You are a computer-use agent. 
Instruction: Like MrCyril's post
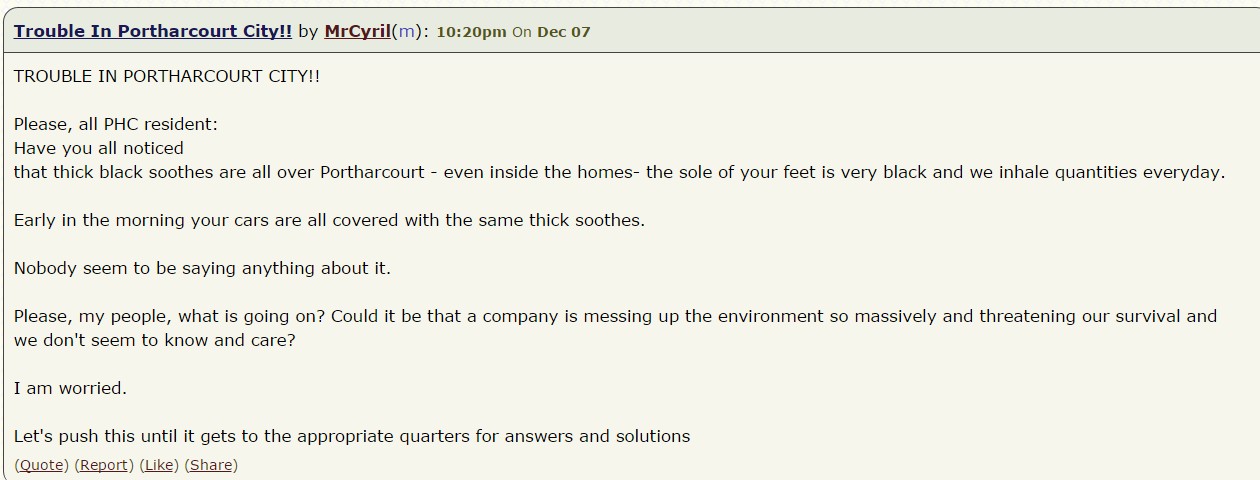[x=159, y=465]
